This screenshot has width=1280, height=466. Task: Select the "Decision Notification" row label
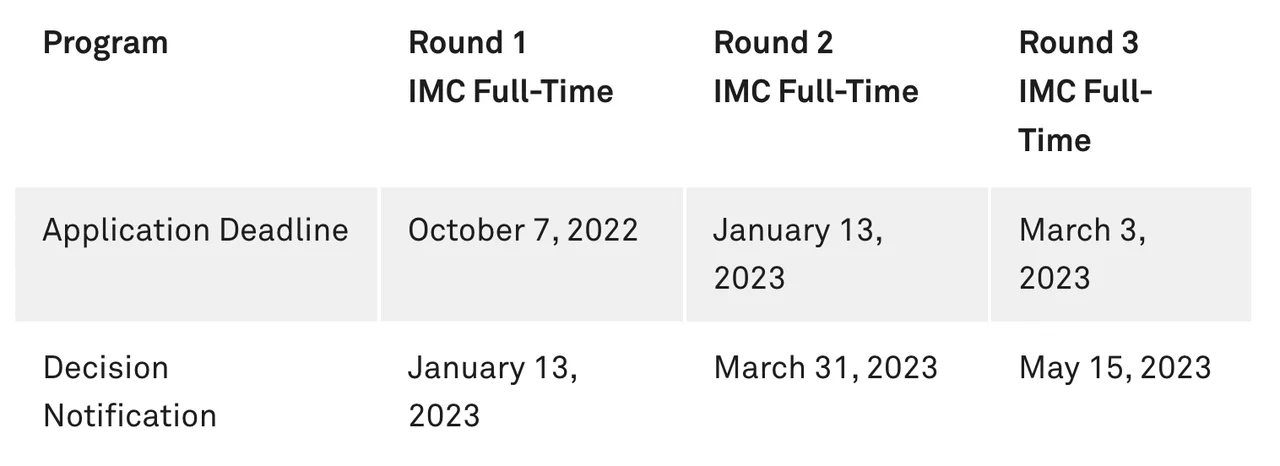click(x=129, y=391)
